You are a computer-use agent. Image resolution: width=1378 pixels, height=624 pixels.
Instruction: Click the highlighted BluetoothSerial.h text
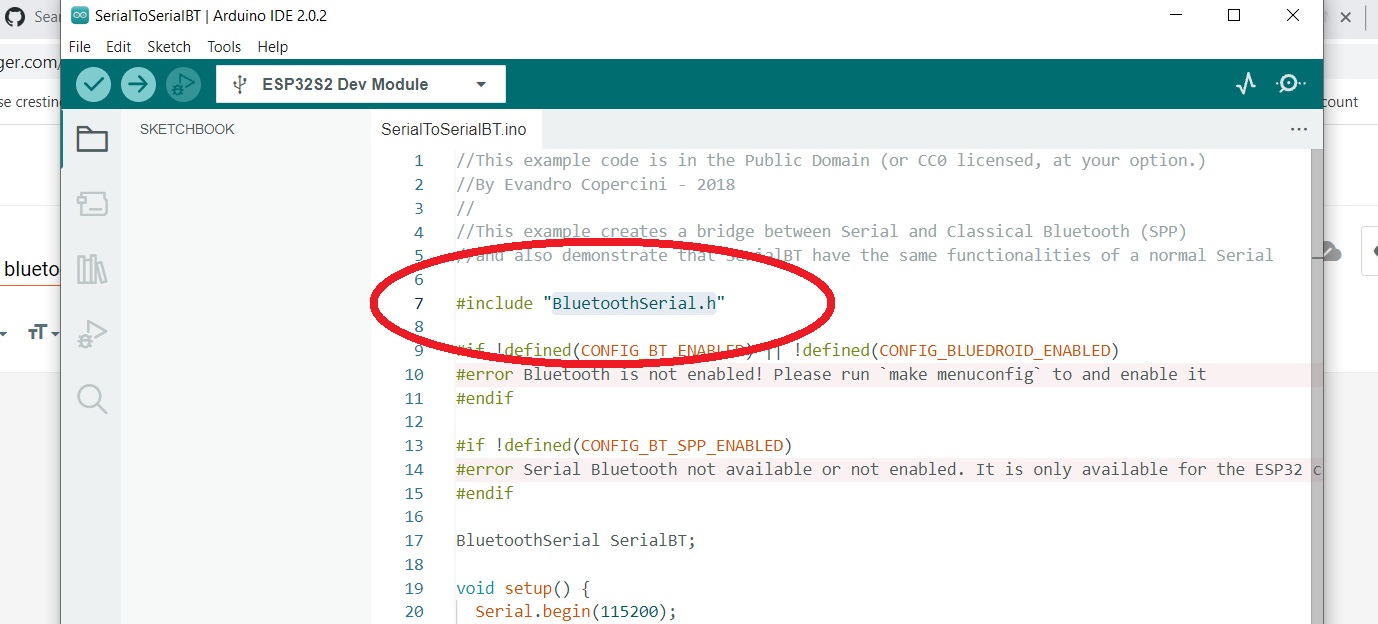635,303
